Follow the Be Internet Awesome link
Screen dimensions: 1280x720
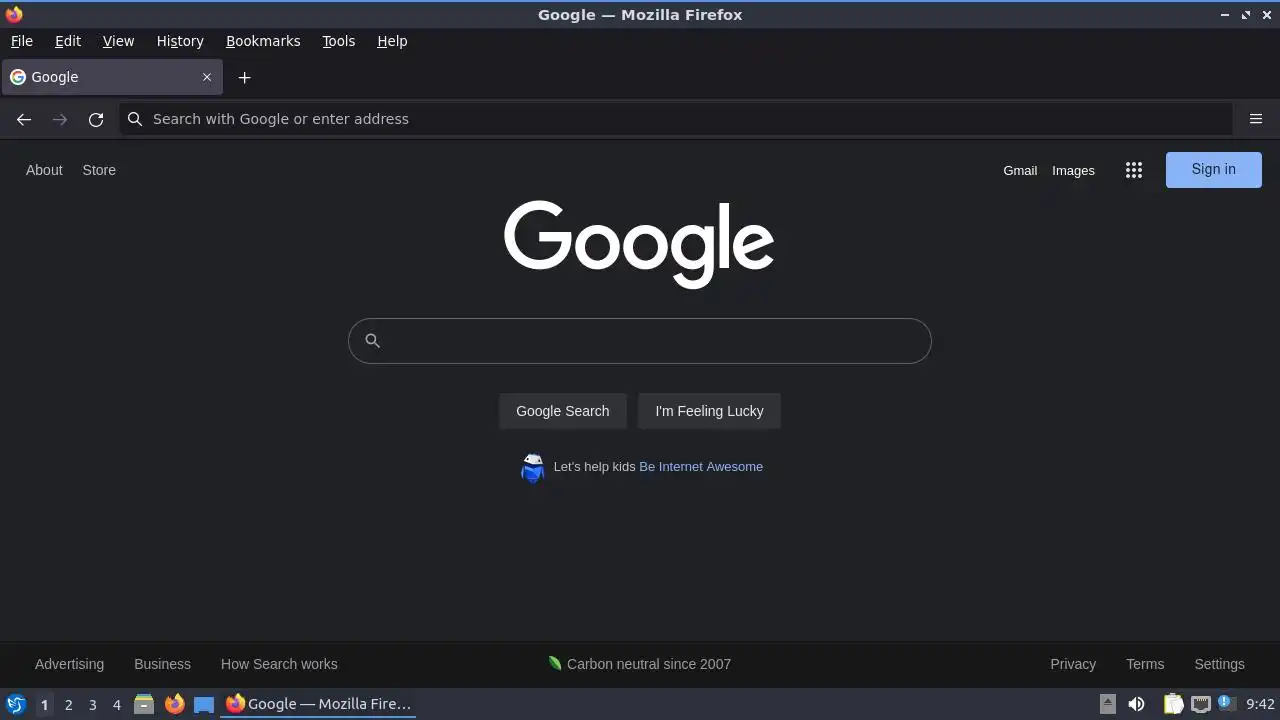(x=701, y=467)
